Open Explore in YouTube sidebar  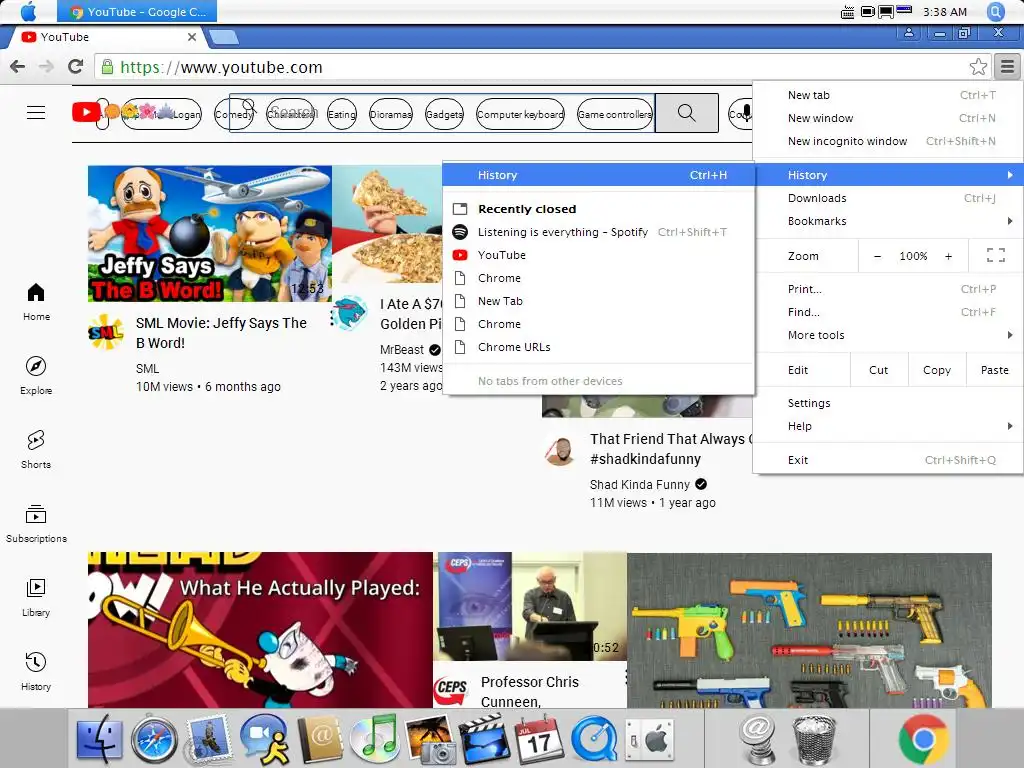click(x=36, y=376)
